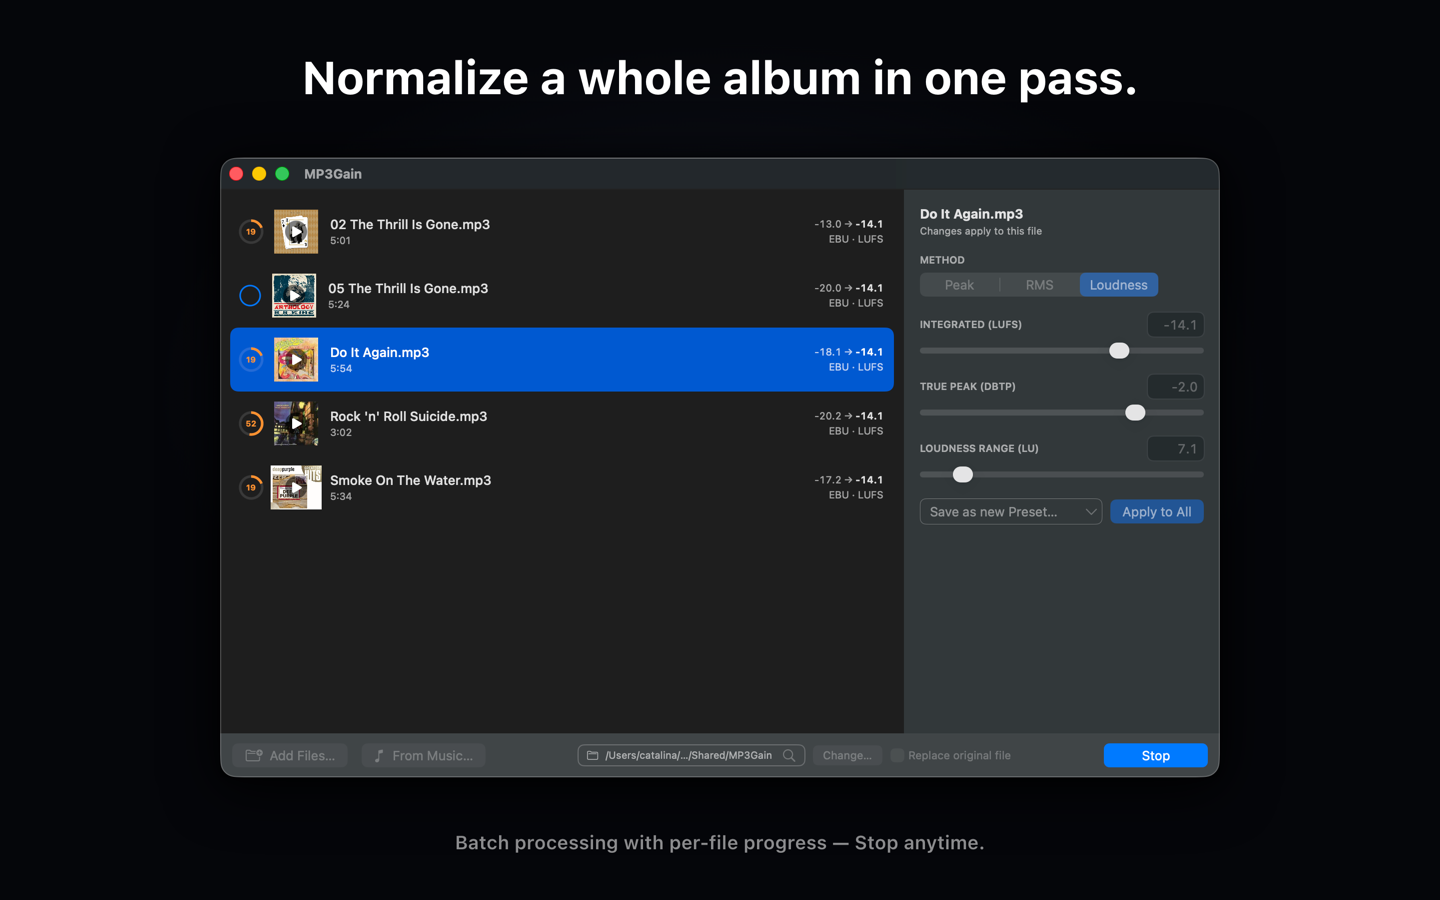Click the magnifier icon in the output path field
1440x900 pixels.
click(x=789, y=756)
